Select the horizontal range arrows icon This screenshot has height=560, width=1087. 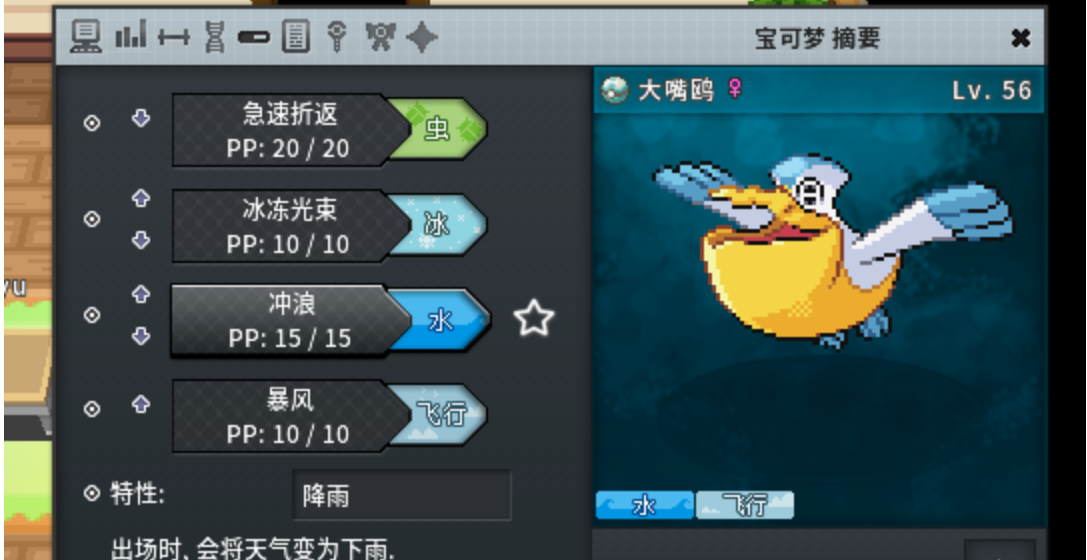coord(173,37)
